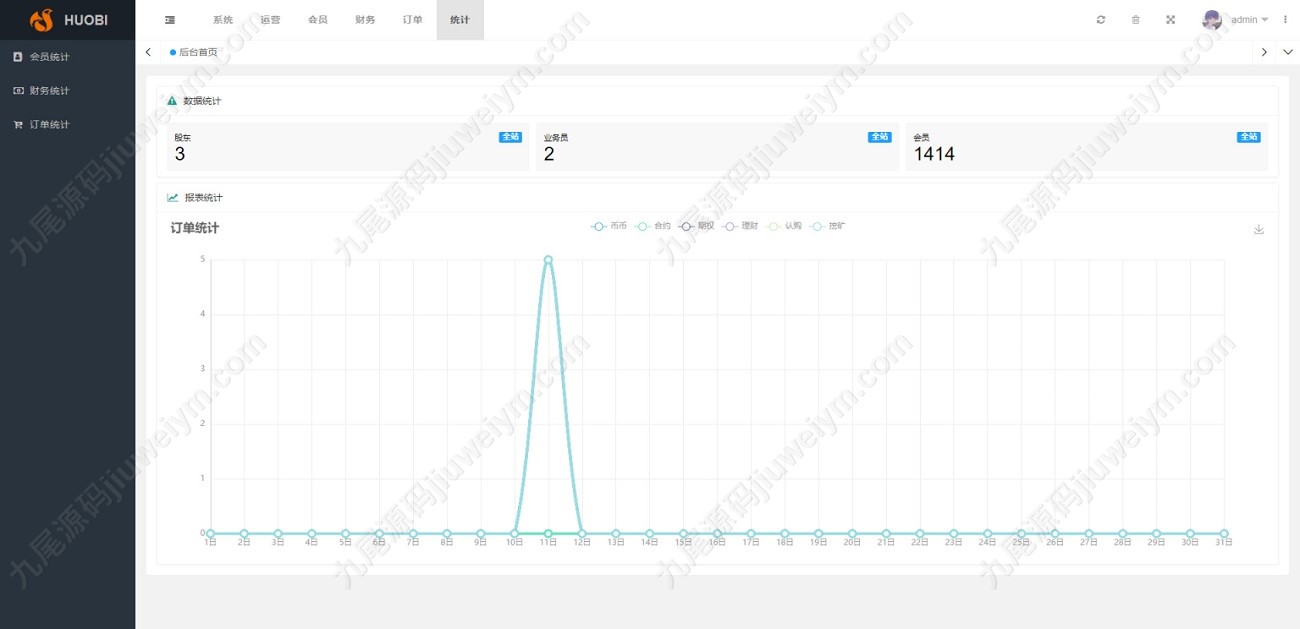
Task: Download the chart image via save icon
Action: 1259,229
